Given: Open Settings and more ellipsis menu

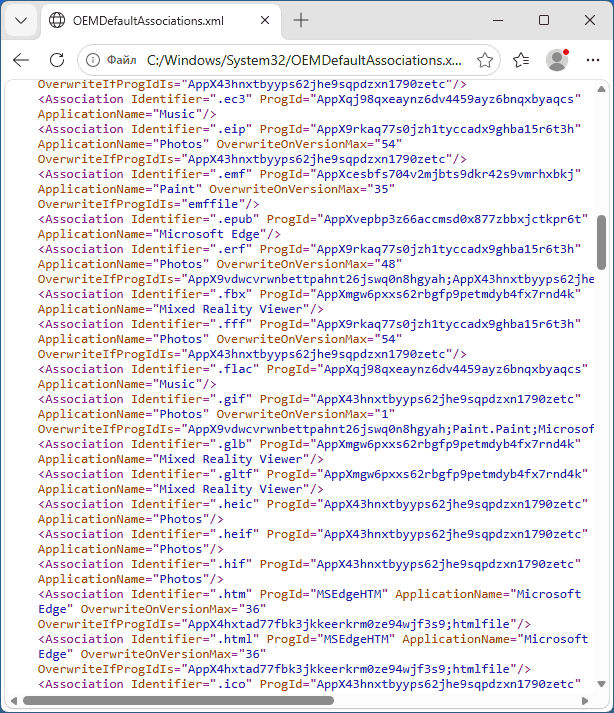Looking at the screenshot, I should (593, 60).
